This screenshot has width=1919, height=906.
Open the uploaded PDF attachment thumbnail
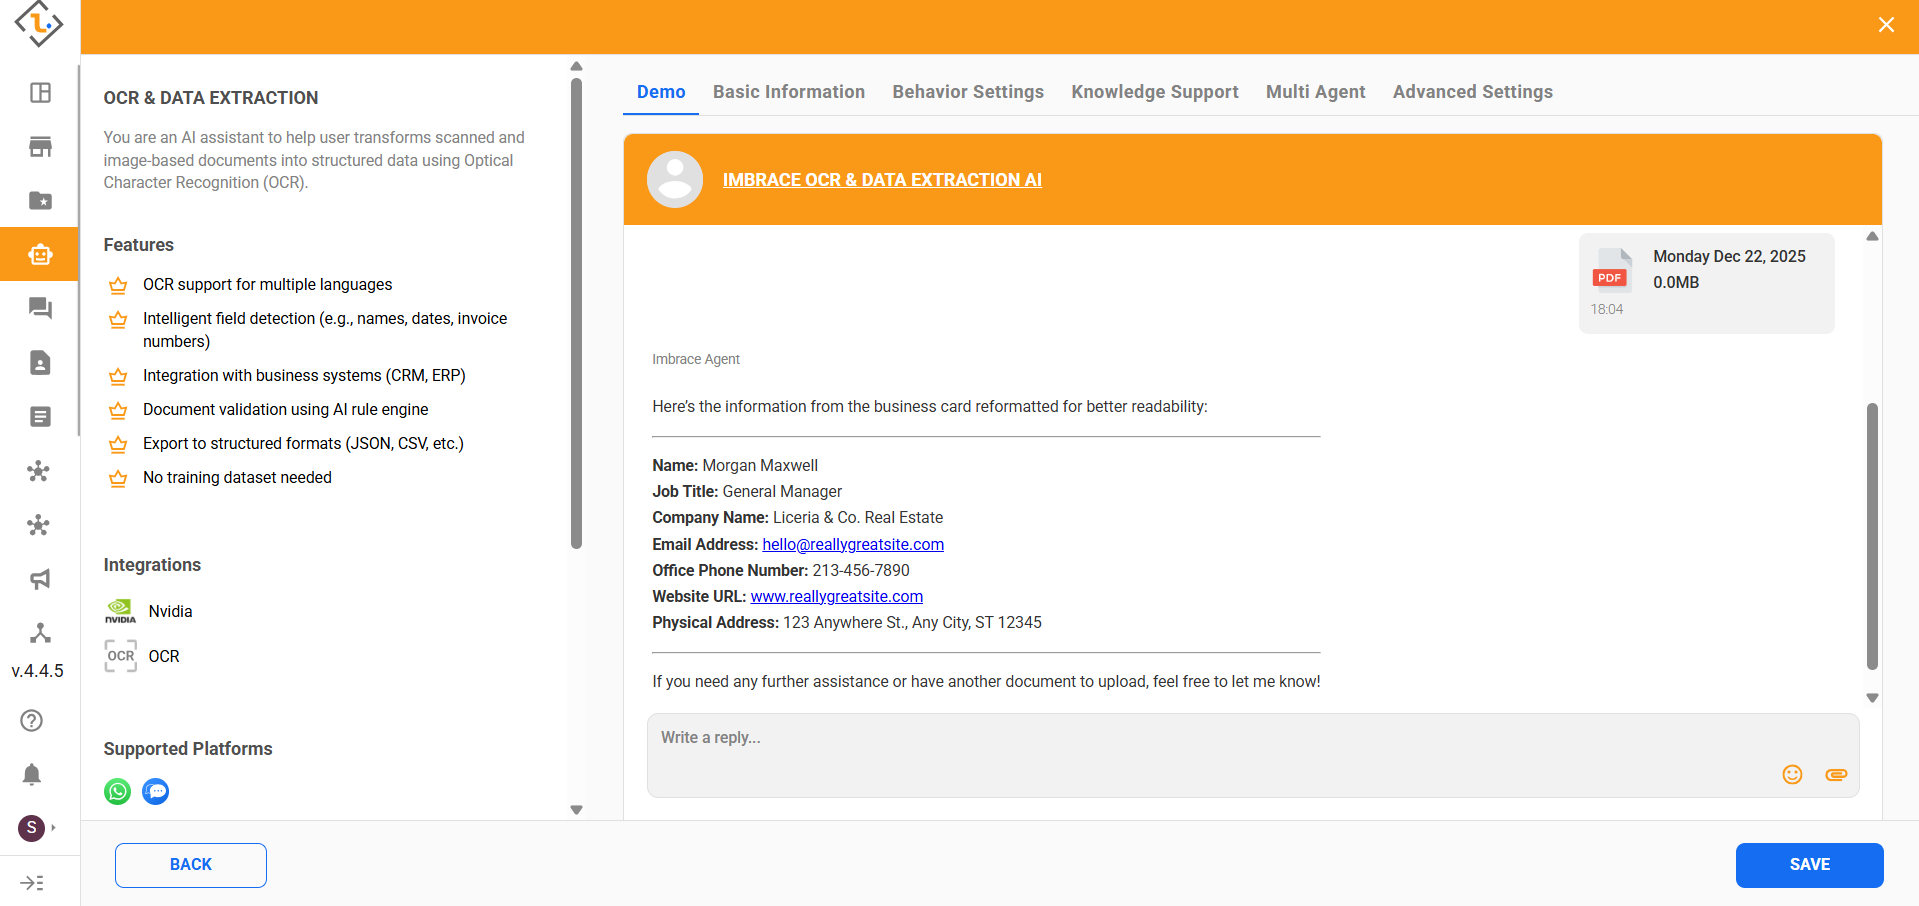click(x=1611, y=270)
